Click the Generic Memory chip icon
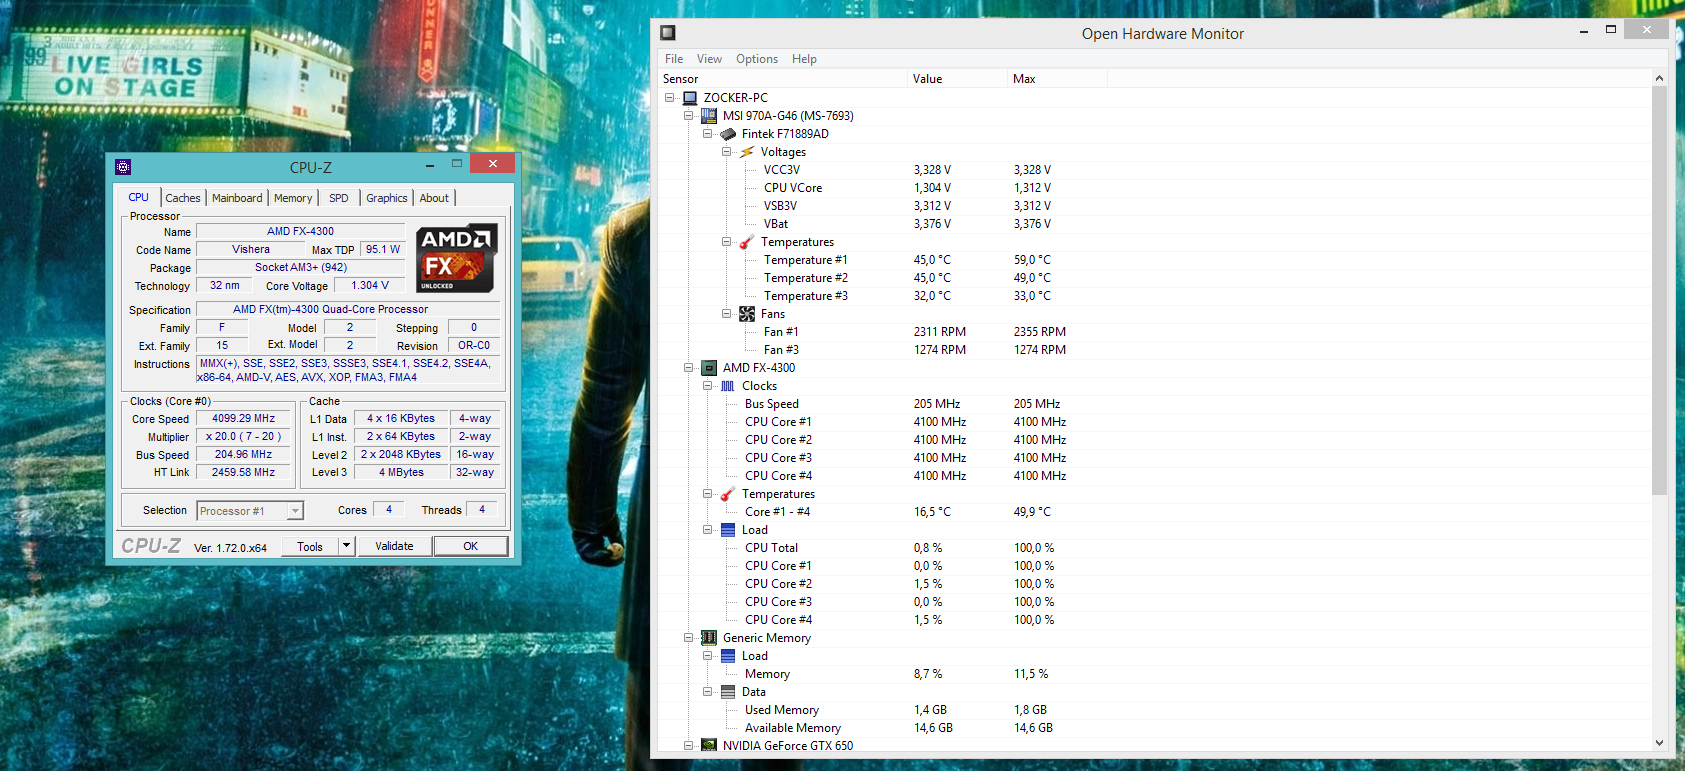Viewport: 1685px width, 771px height. click(x=709, y=638)
